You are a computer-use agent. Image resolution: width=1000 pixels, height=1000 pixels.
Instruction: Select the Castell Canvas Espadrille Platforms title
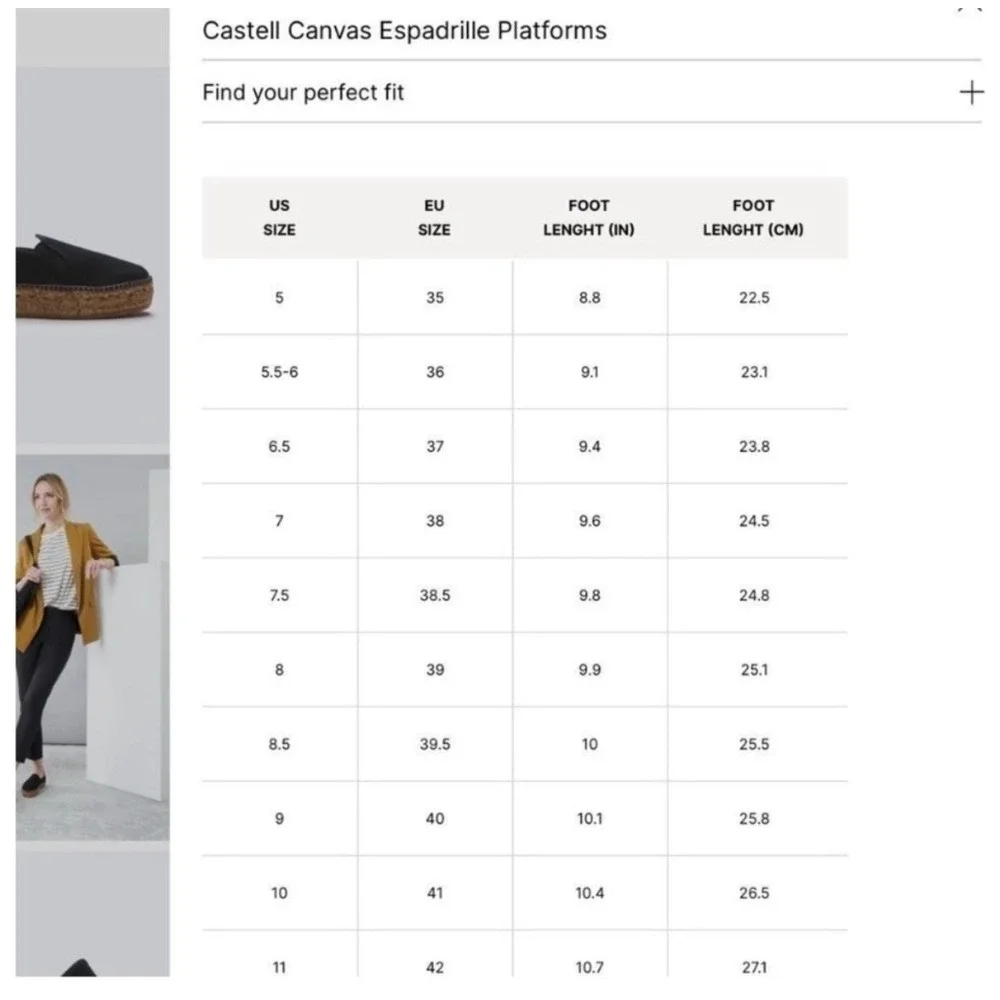pos(404,31)
